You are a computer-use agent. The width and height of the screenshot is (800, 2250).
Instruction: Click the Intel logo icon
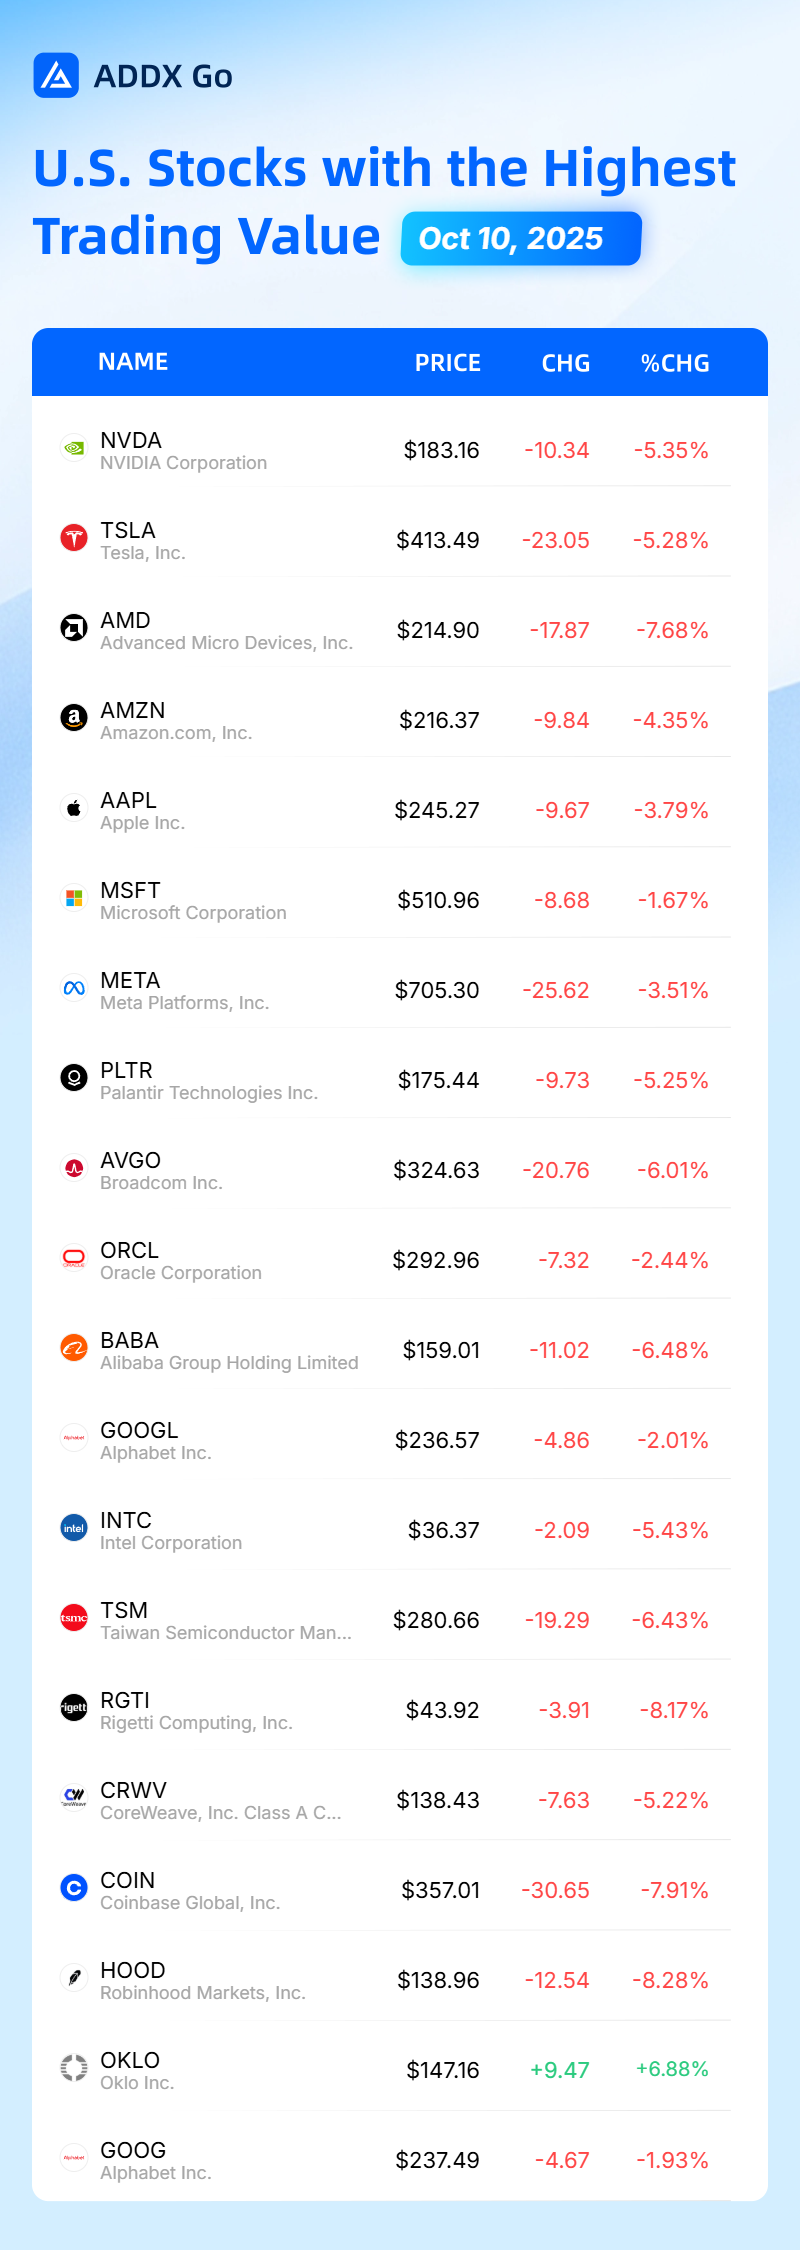74,1528
